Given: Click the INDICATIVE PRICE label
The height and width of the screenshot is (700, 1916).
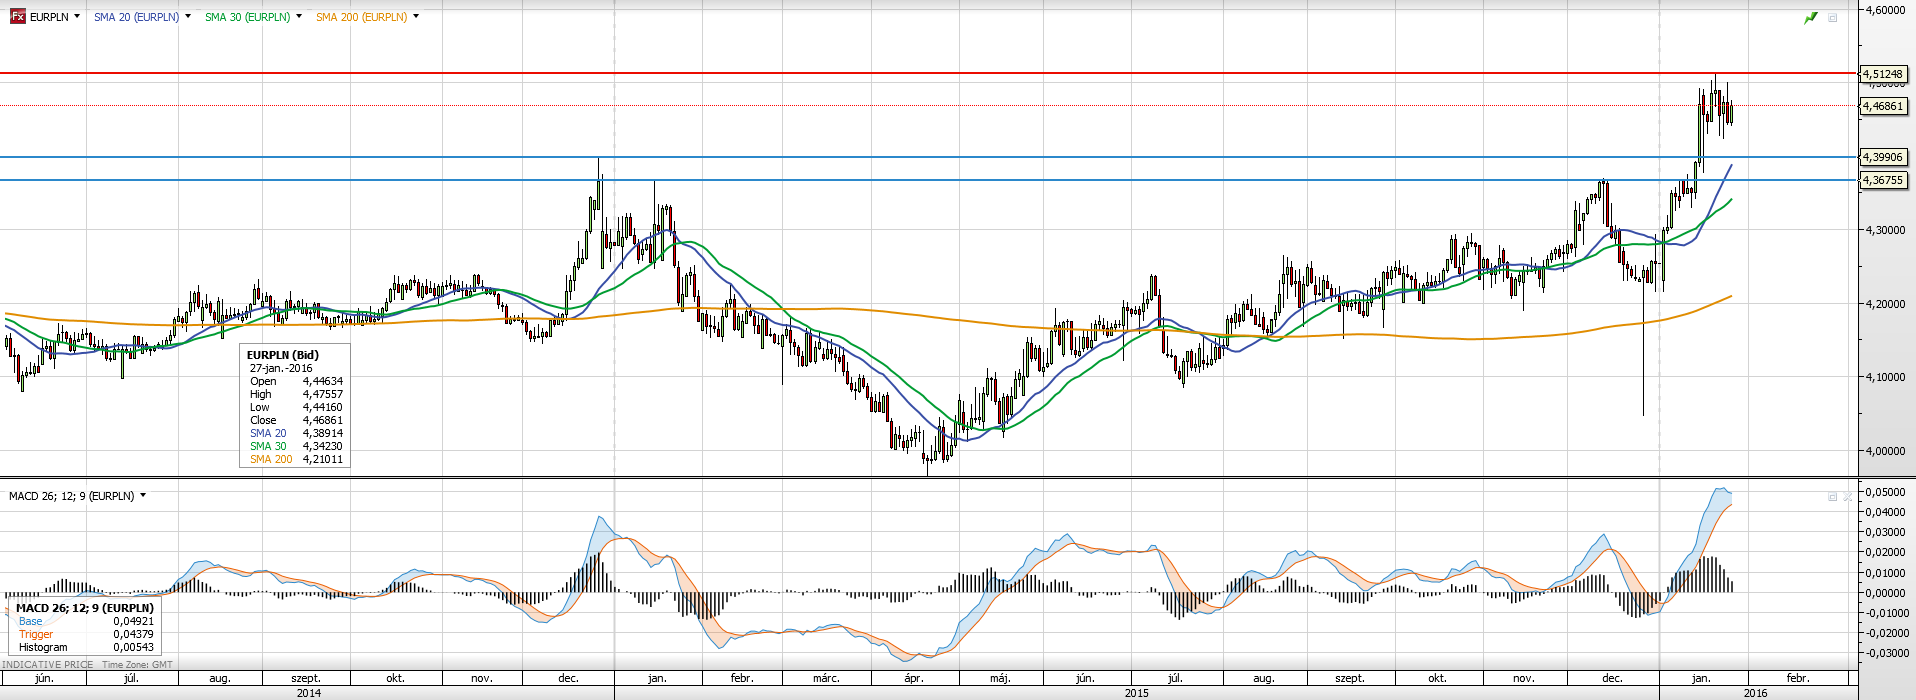Looking at the screenshot, I should pyautogui.click(x=48, y=664).
